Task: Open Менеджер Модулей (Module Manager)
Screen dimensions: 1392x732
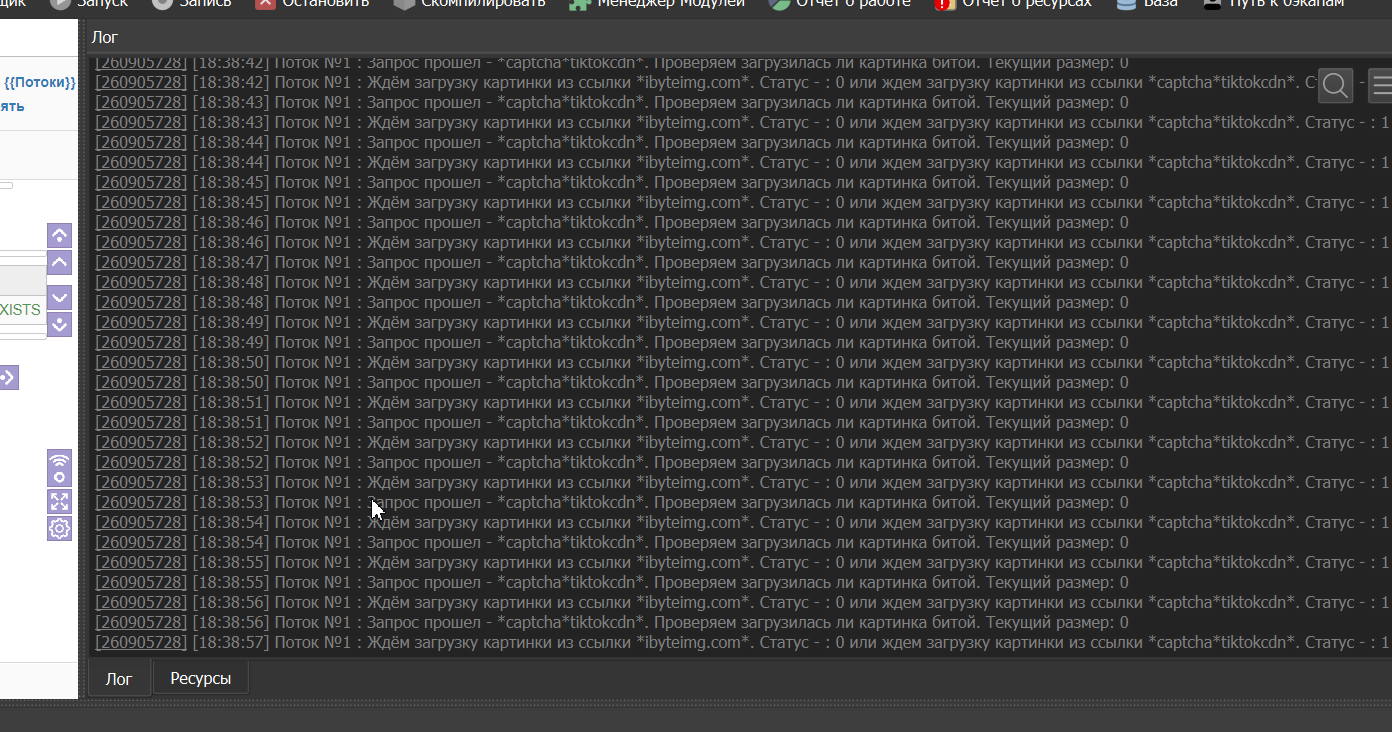Action: click(657, 3)
